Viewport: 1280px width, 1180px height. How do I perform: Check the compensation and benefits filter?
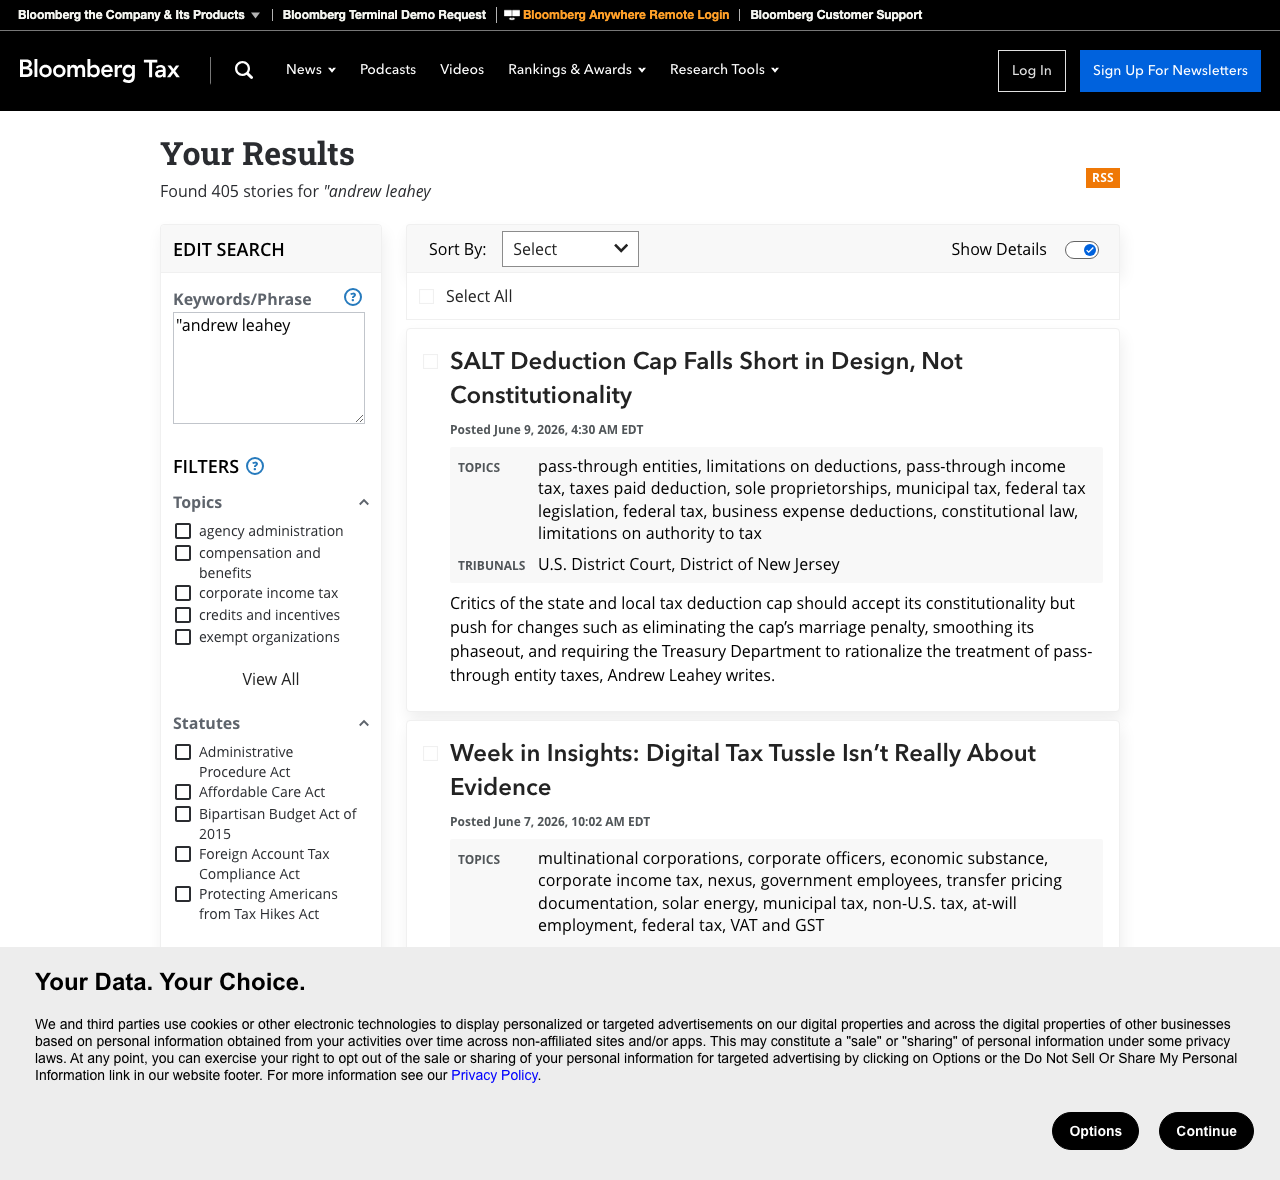(183, 553)
